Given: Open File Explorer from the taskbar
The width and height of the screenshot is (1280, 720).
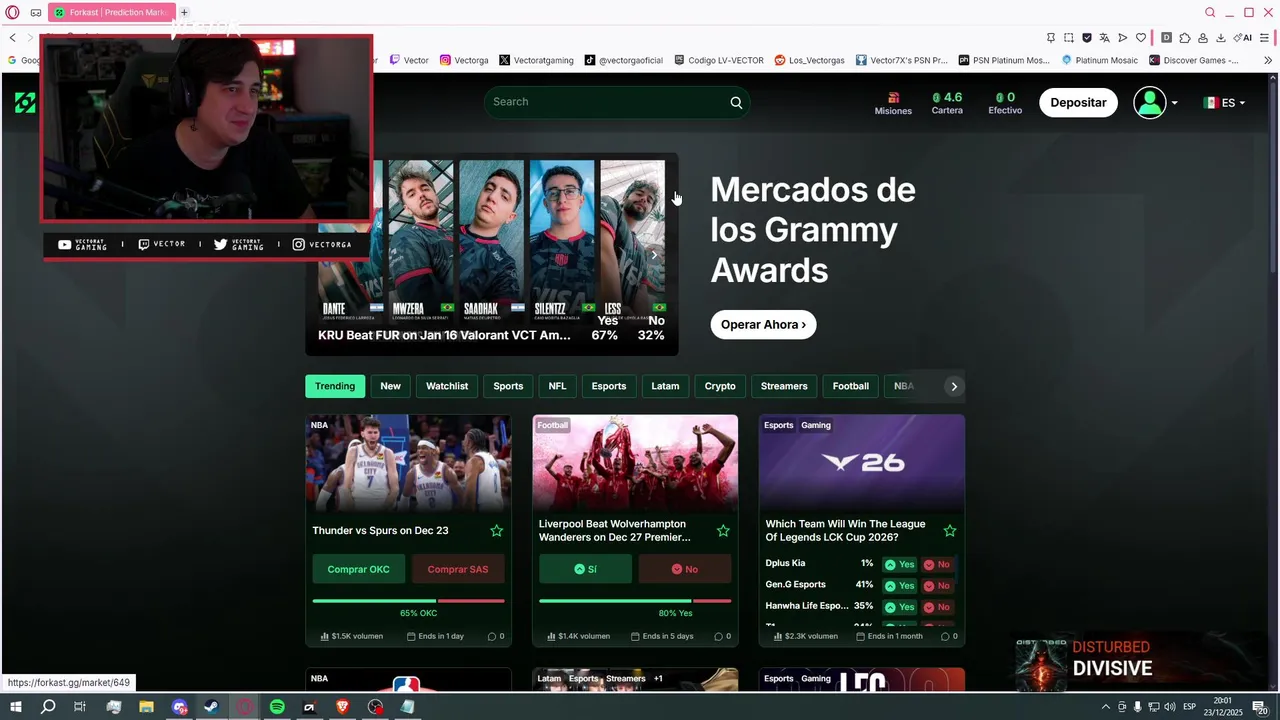Looking at the screenshot, I should (x=146, y=707).
